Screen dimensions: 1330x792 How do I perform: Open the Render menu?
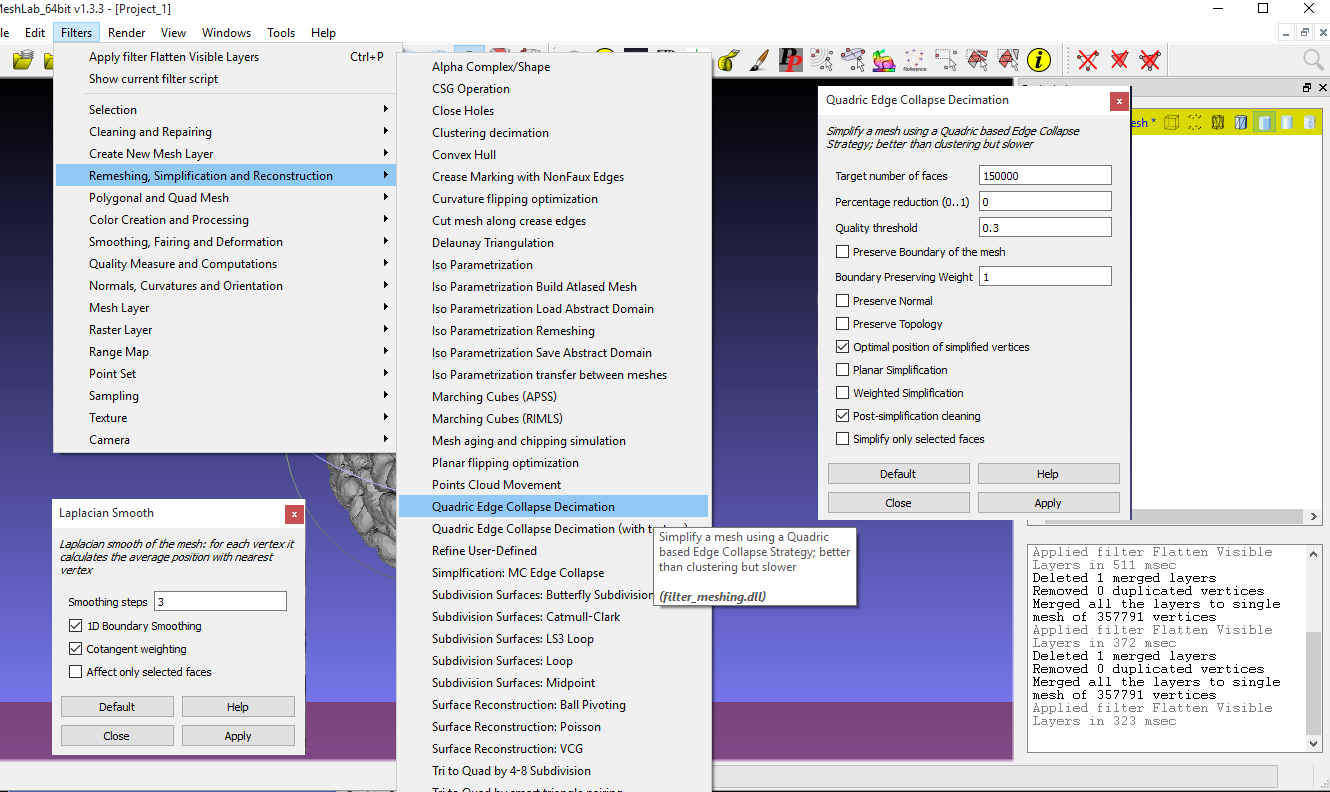point(127,33)
